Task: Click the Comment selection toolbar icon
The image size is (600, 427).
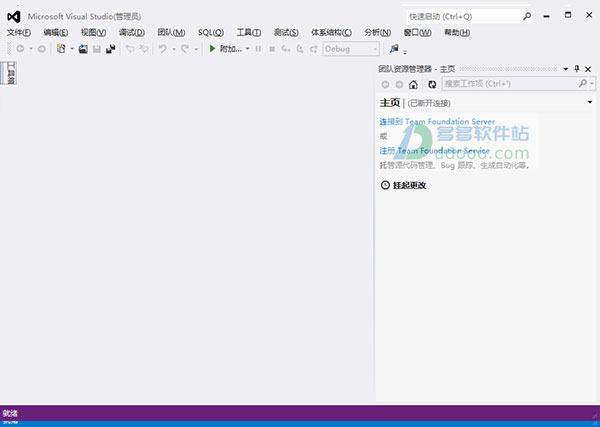Action: coord(130,49)
